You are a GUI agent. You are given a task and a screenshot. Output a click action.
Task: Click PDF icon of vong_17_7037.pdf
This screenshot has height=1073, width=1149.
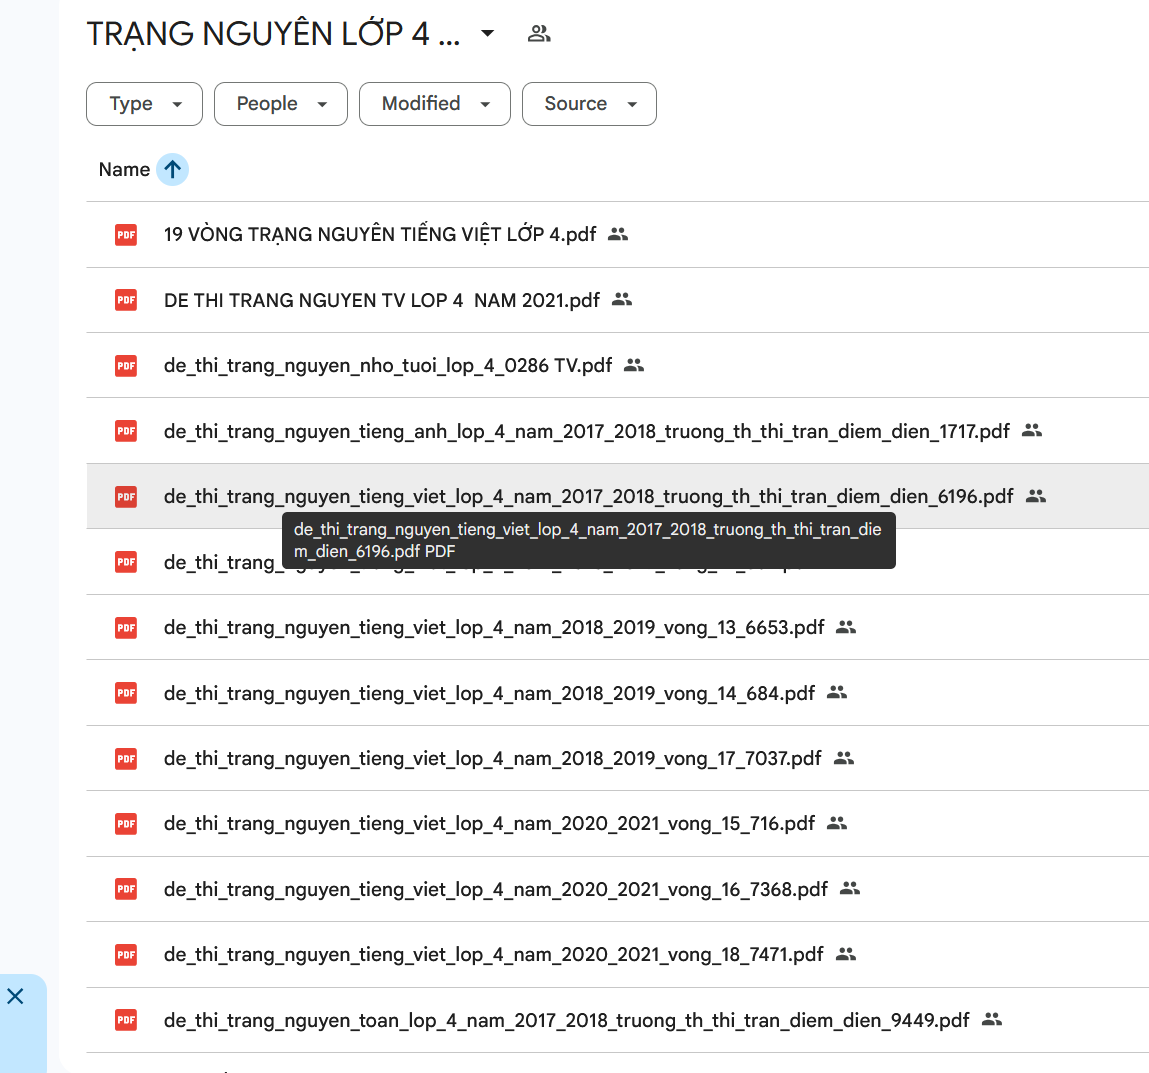coord(126,759)
